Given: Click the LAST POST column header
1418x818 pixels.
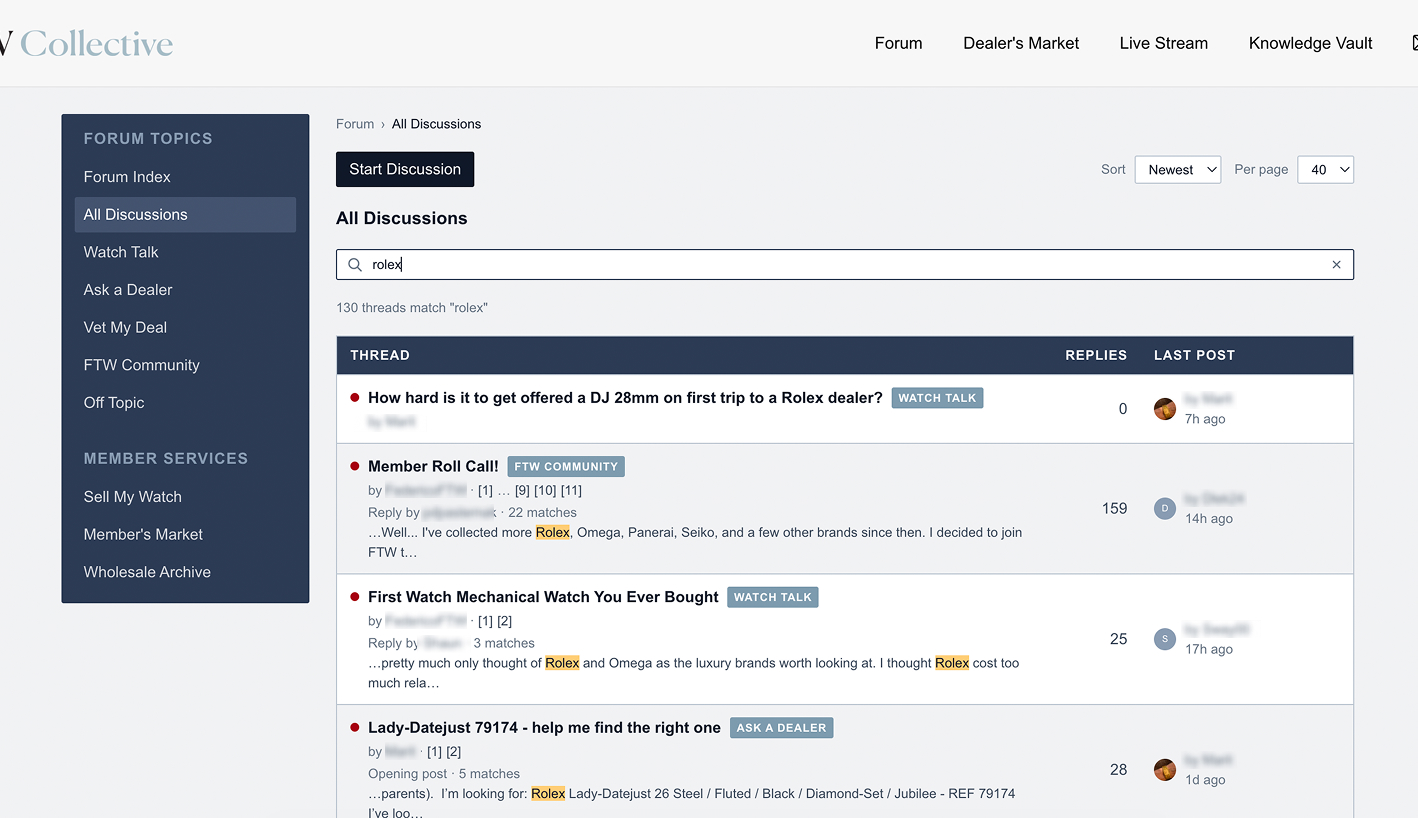Looking at the screenshot, I should point(1194,355).
